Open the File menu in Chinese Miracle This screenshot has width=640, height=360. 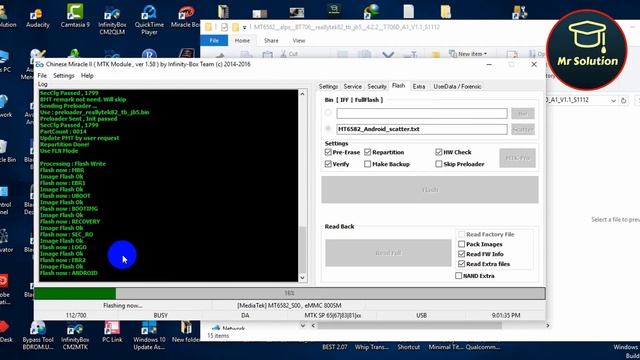point(42,76)
